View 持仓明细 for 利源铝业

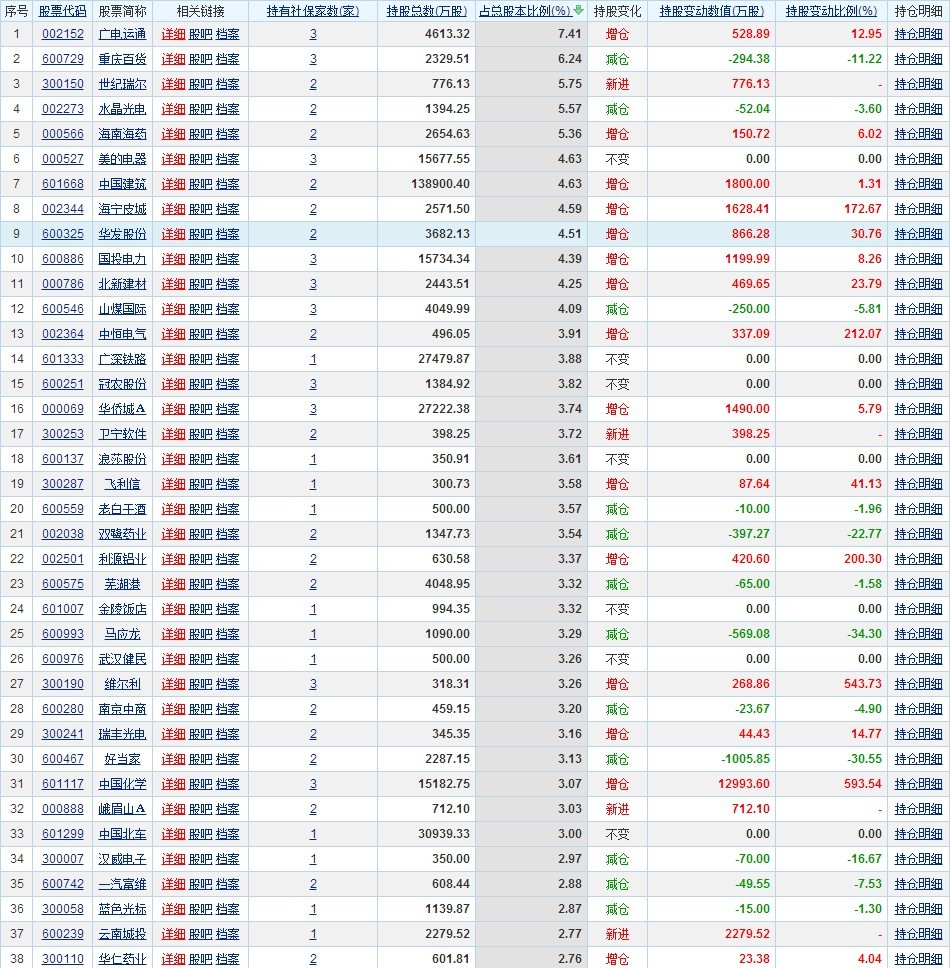click(919, 559)
